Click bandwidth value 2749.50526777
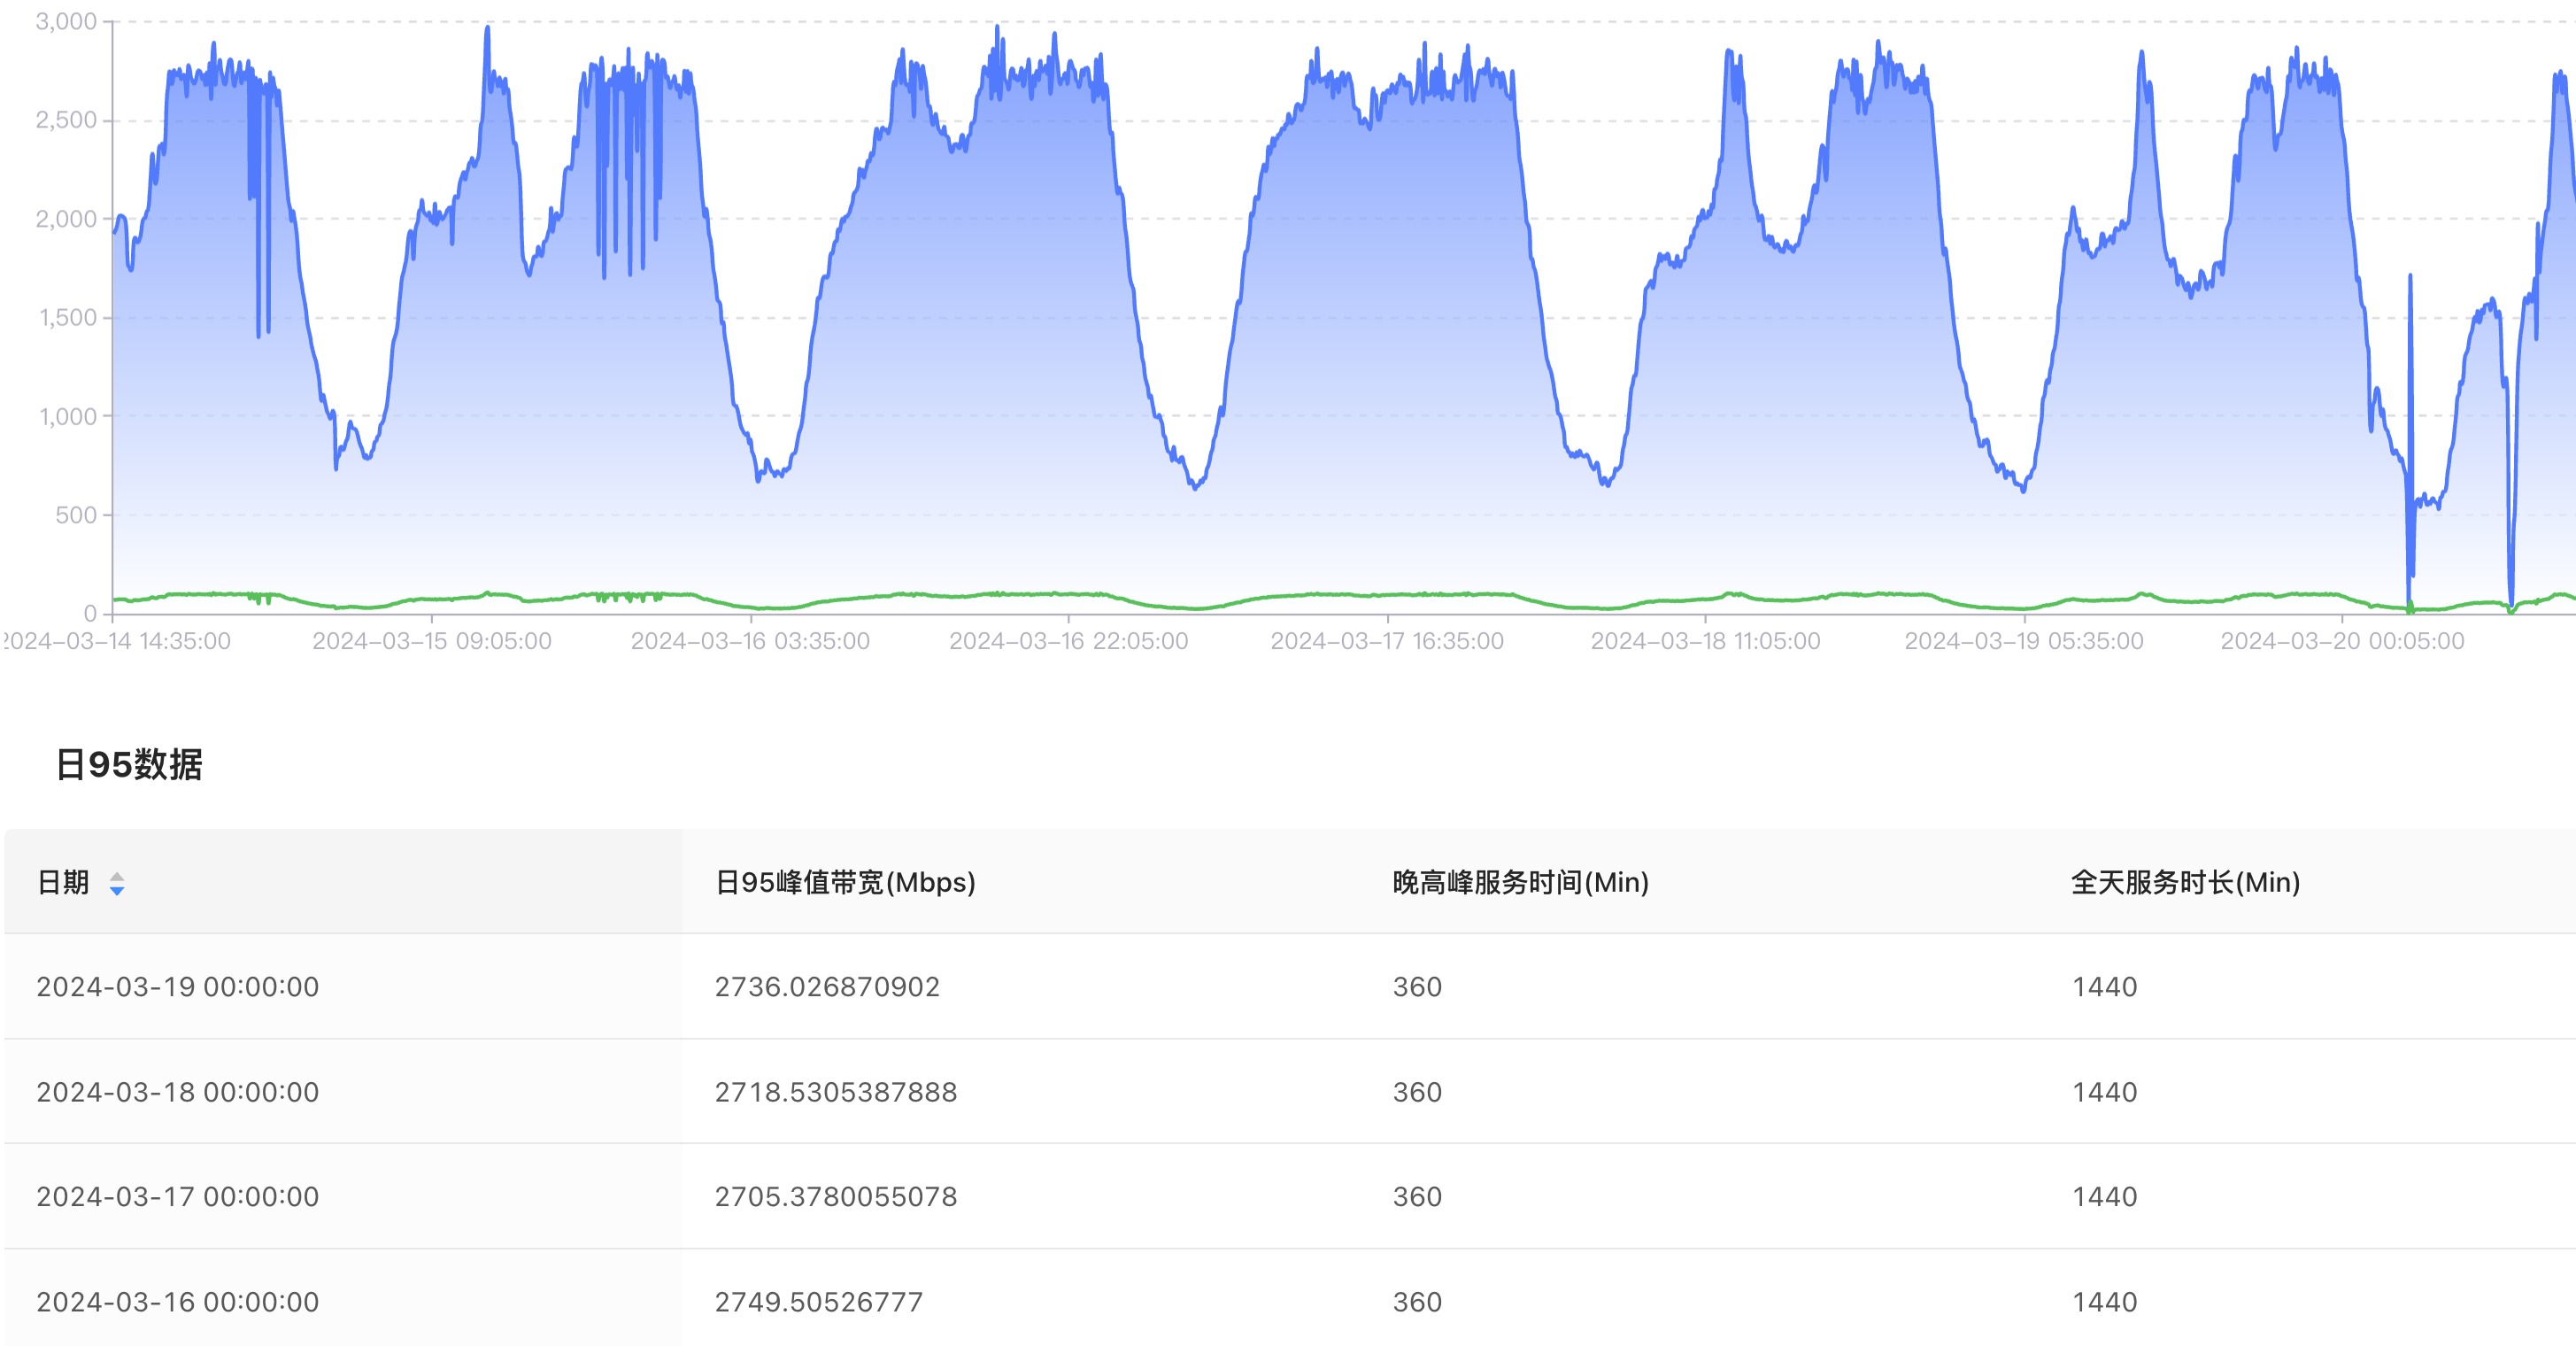The width and height of the screenshot is (2576, 1346). [819, 1302]
